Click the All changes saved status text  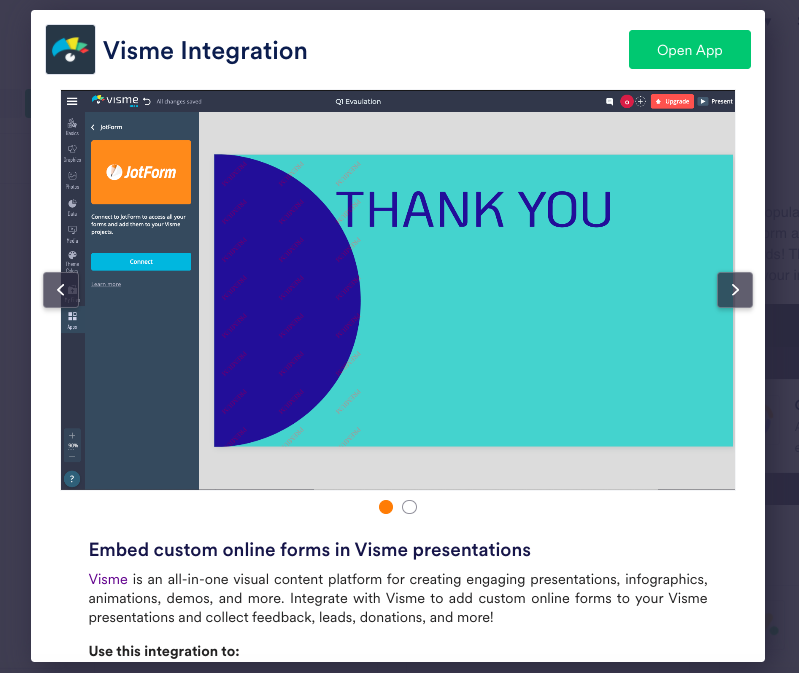[179, 102]
